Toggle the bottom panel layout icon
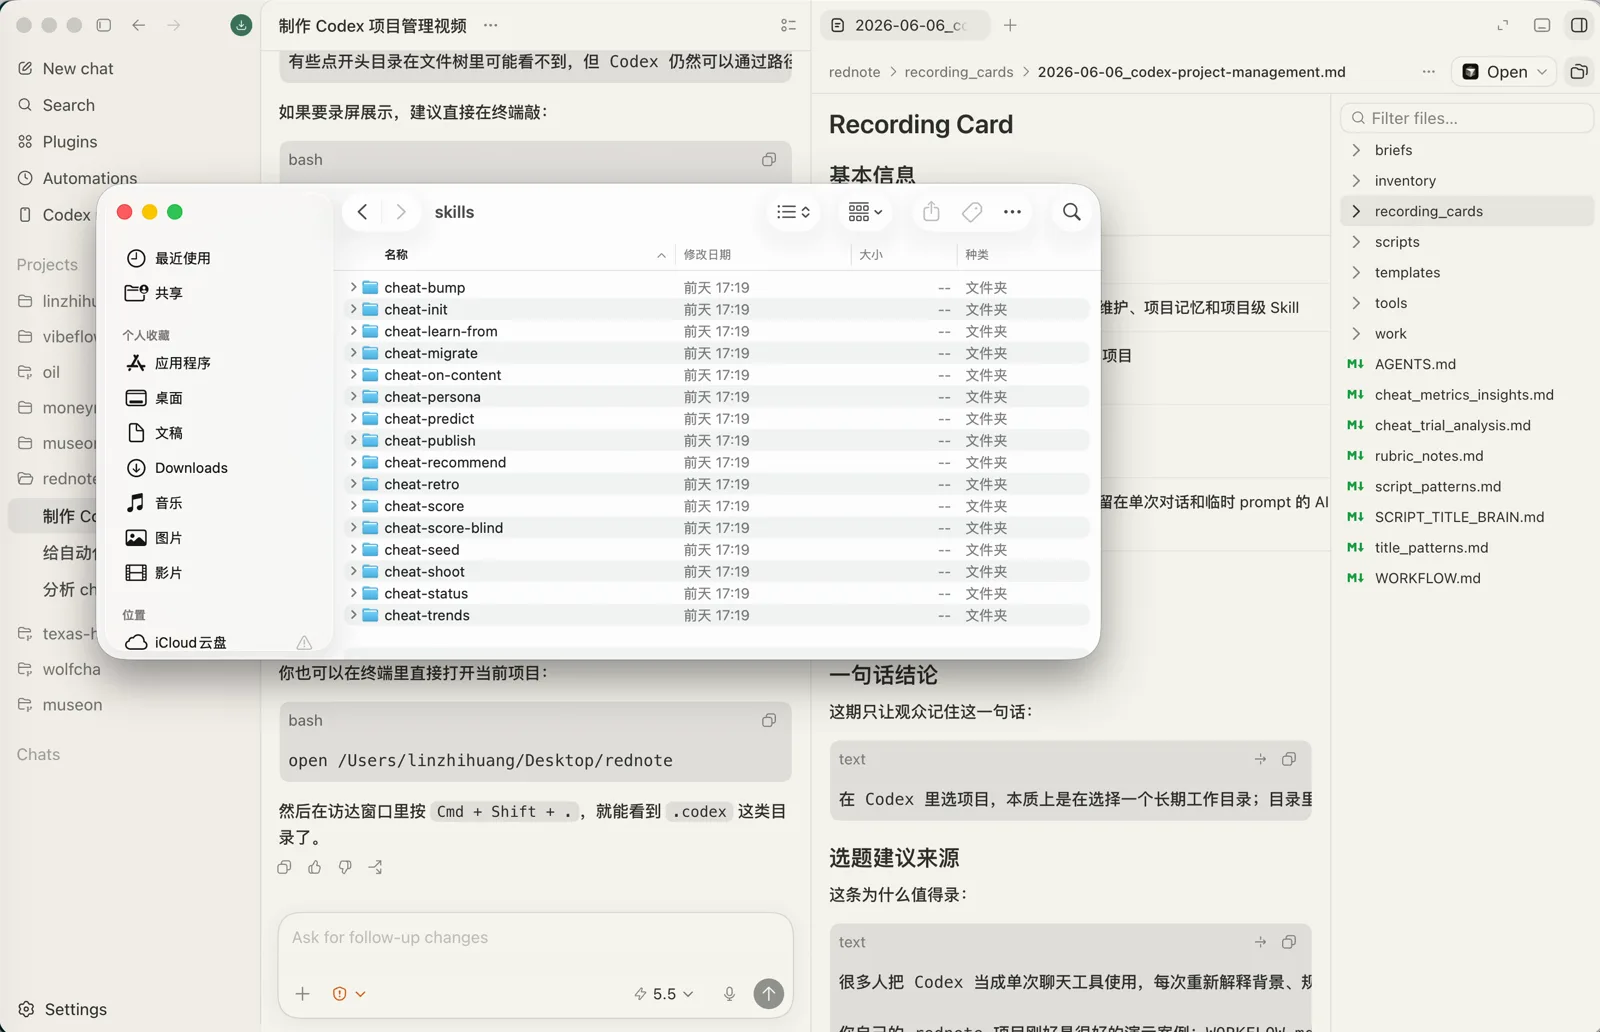The image size is (1600, 1032). click(1542, 25)
